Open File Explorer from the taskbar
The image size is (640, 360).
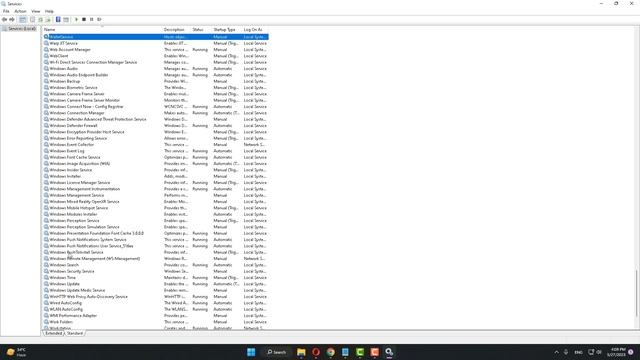(301, 352)
